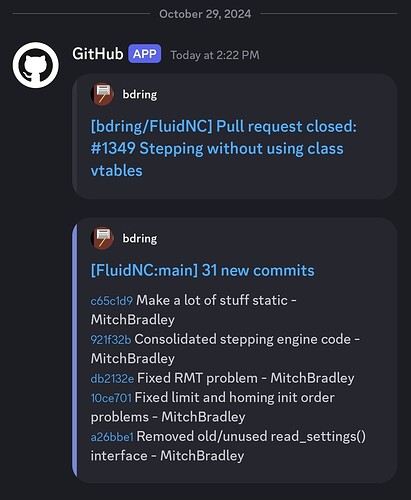Click bdring author name in first embed
411x500 pixels.
click(x=140, y=94)
